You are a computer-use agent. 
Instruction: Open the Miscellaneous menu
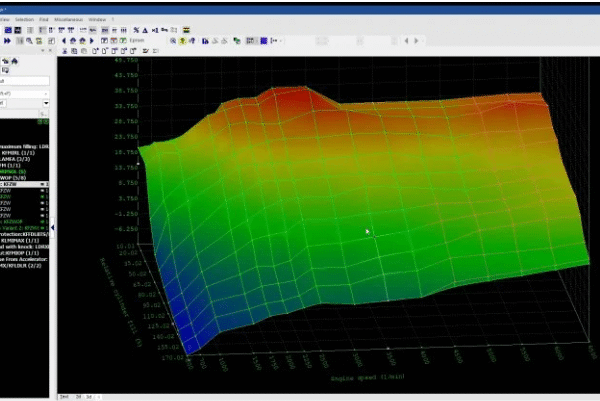click(68, 20)
